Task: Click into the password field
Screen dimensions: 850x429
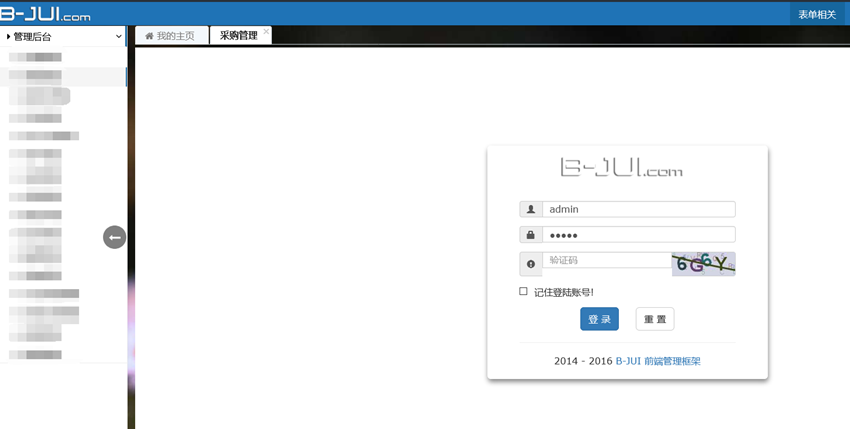Action: [x=638, y=234]
